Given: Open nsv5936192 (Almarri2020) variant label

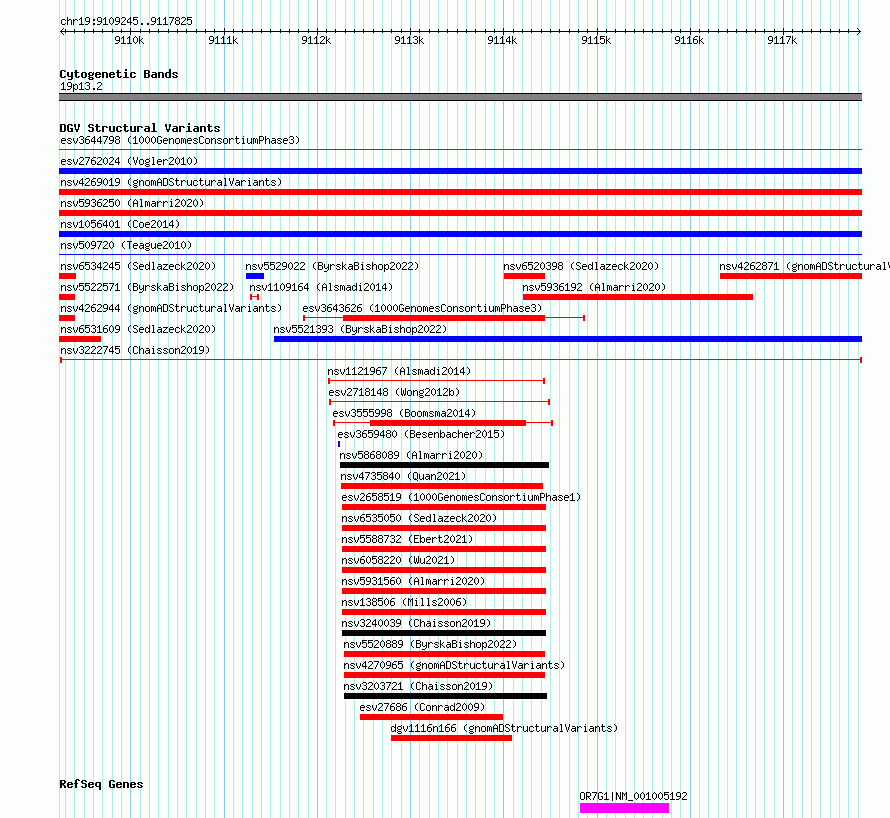Looking at the screenshot, I should click(594, 287).
